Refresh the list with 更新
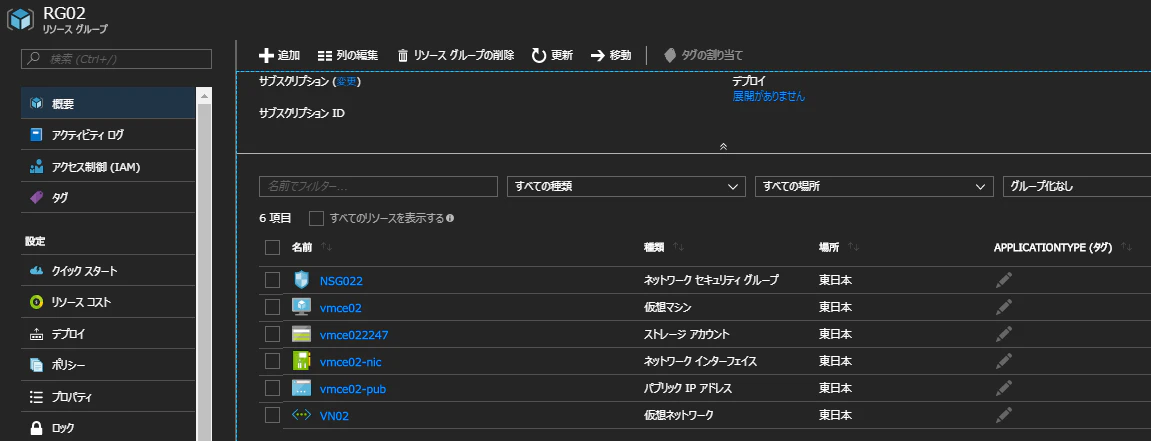Screen dimensions: 1151x441 pyautogui.click(x=552, y=55)
